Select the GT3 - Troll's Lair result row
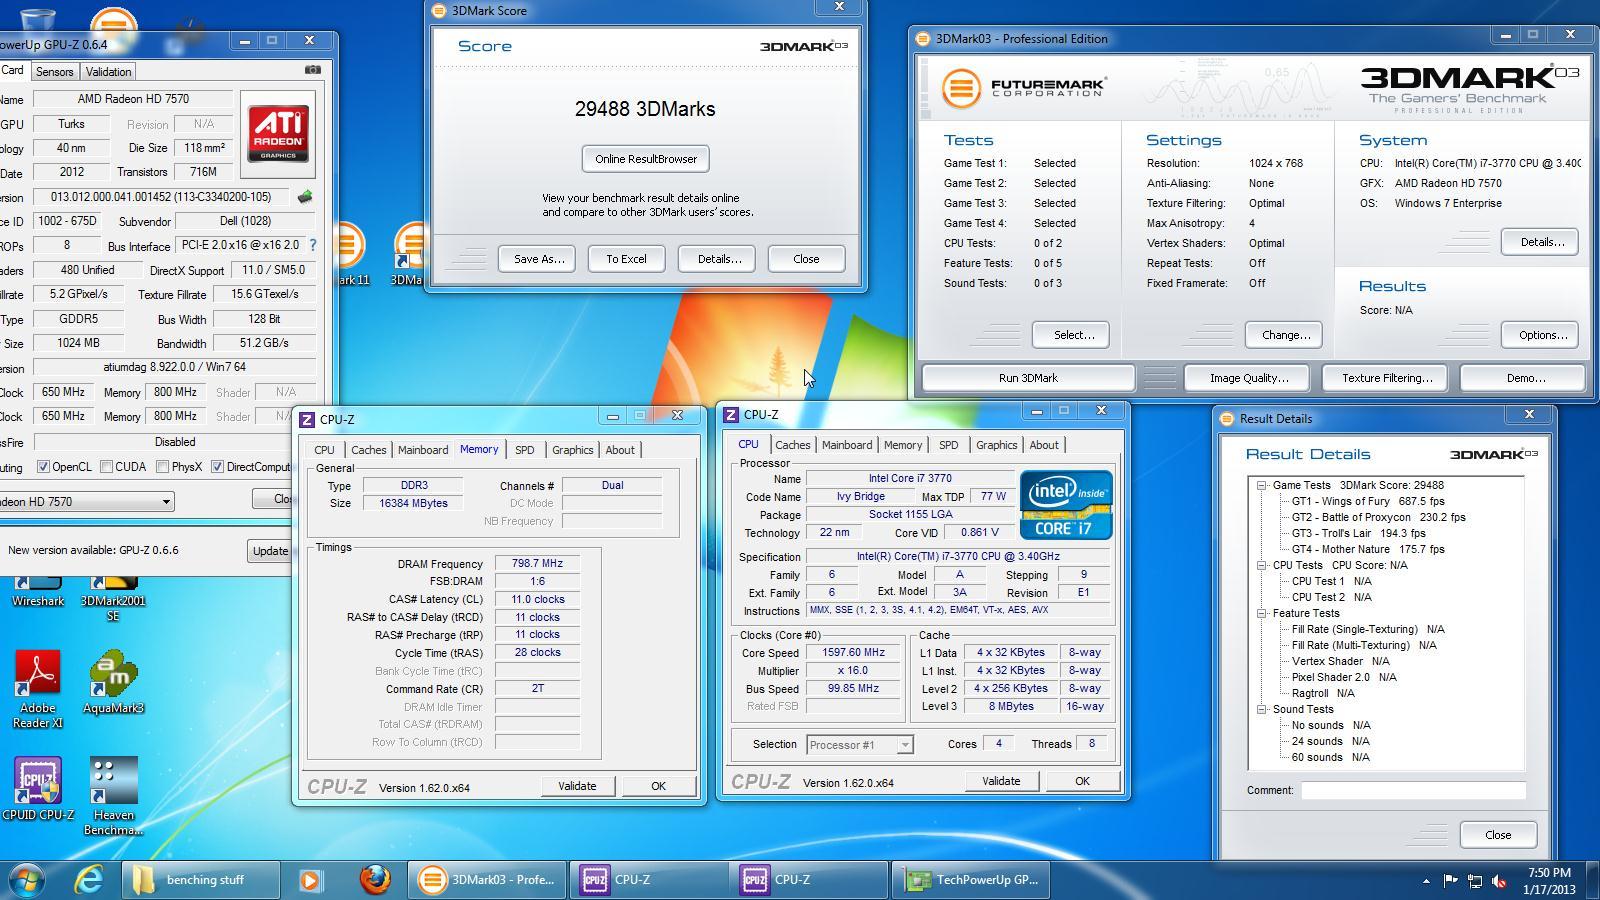 [1358, 533]
